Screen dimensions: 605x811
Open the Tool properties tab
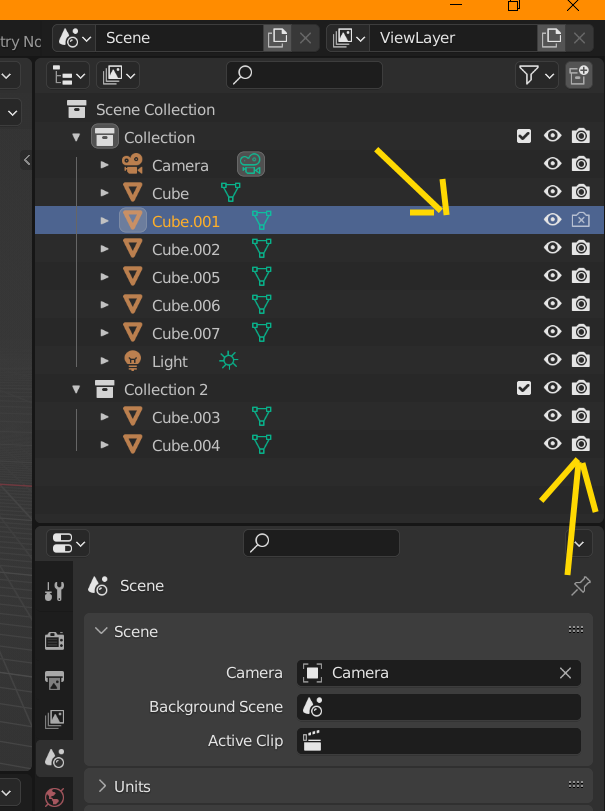(54, 592)
